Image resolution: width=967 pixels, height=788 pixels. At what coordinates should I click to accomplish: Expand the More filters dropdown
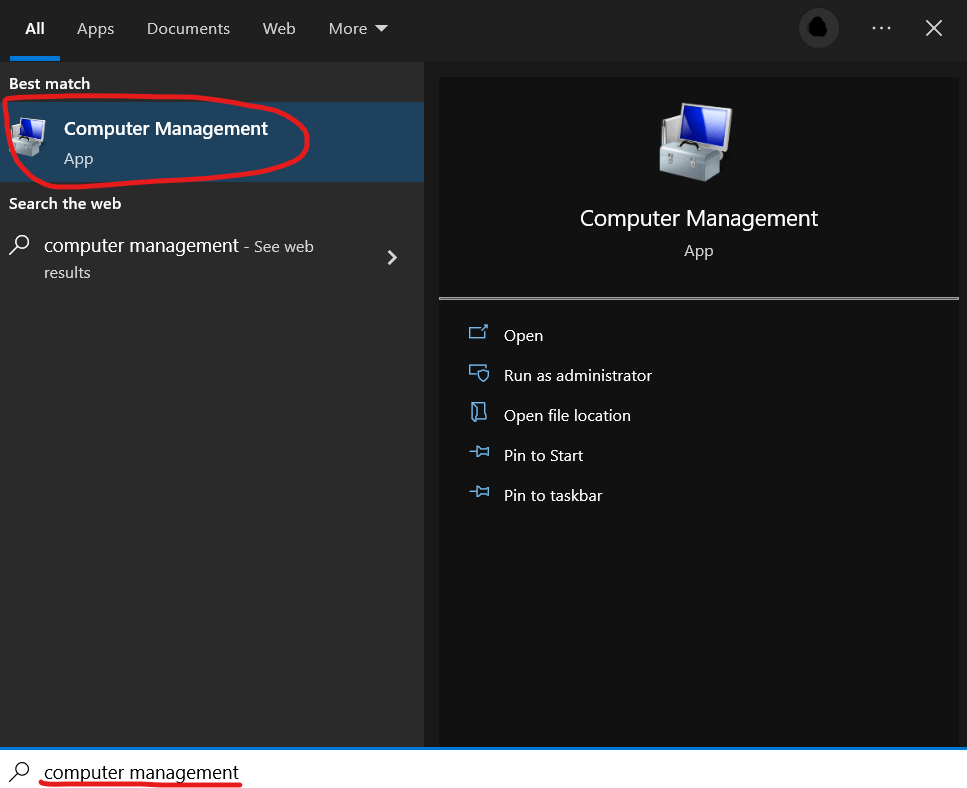358,29
